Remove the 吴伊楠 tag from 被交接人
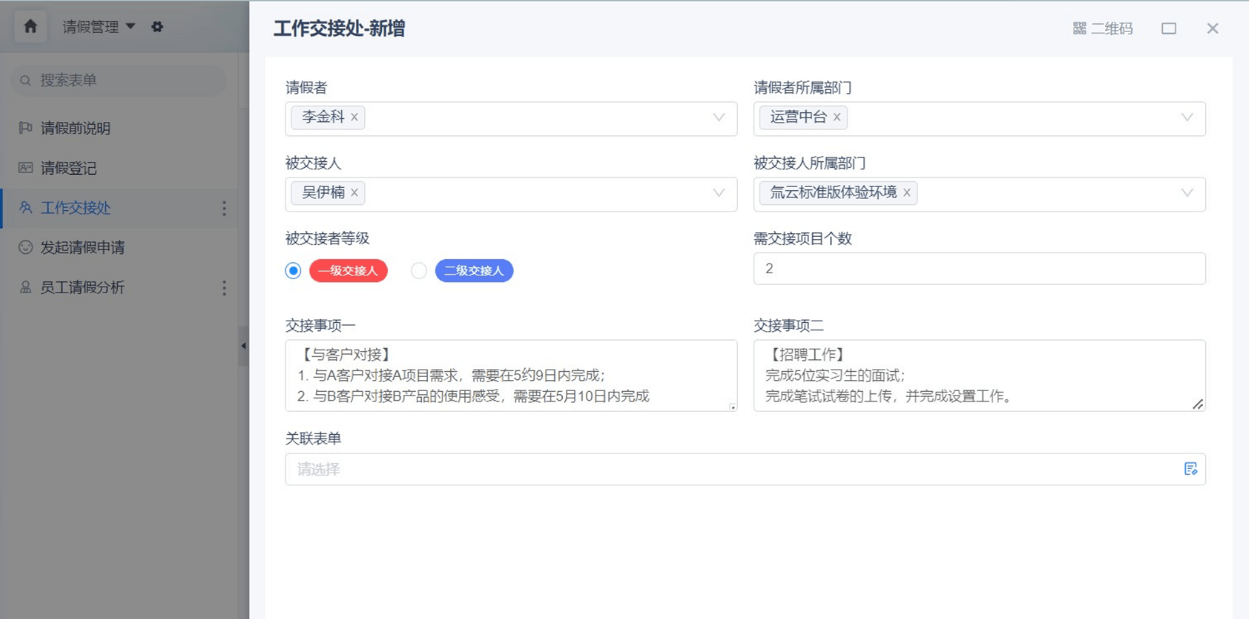The image size is (1249, 619). click(x=354, y=193)
